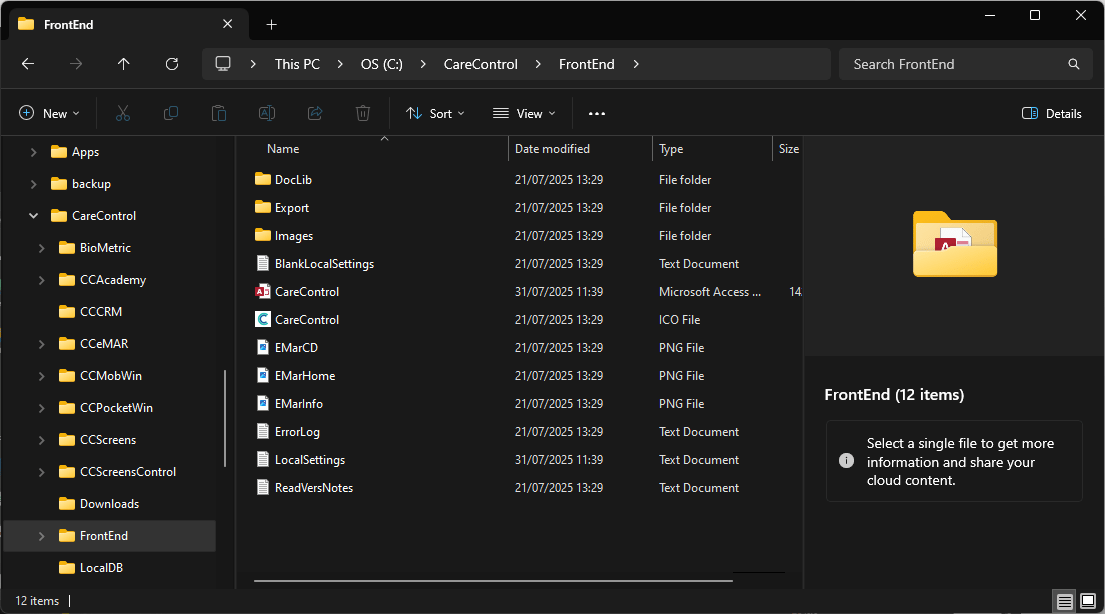Go back with the left arrow
The height and width of the screenshot is (614, 1105).
28,64
